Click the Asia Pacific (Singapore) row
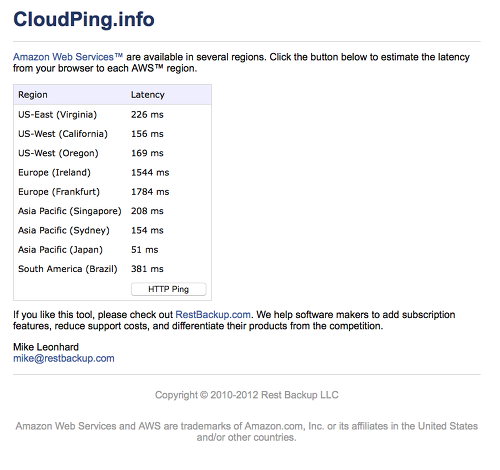Viewport: 500px width, 470px height. (112, 211)
